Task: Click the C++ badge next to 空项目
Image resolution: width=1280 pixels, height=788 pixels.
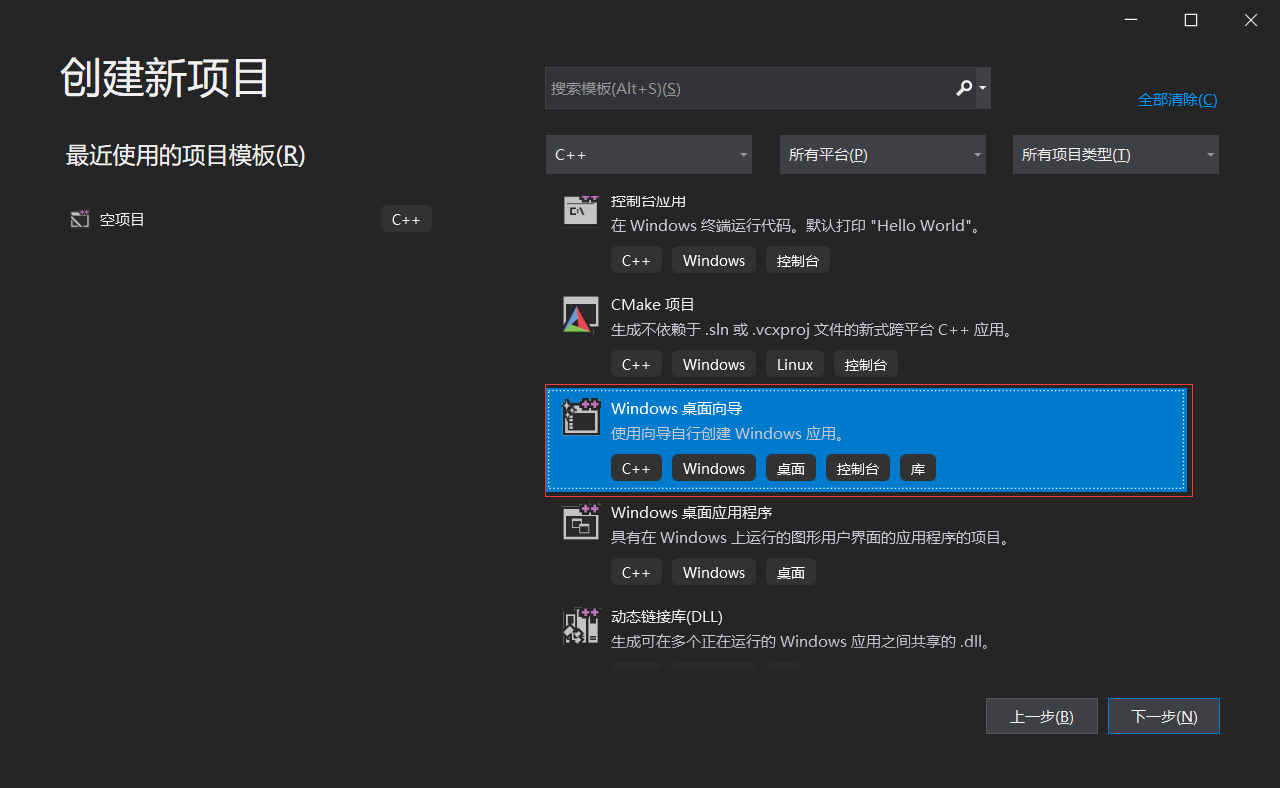Action: coord(406,218)
